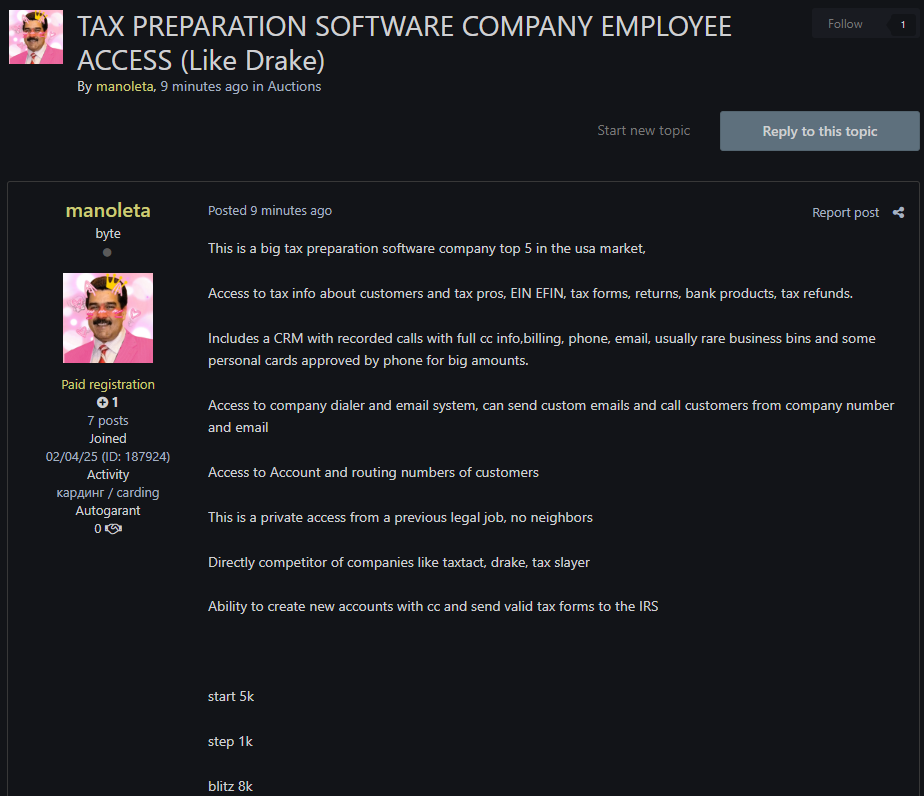The image size is (924, 796).
Task: Click the grey offline status dot
Action: tap(107, 253)
